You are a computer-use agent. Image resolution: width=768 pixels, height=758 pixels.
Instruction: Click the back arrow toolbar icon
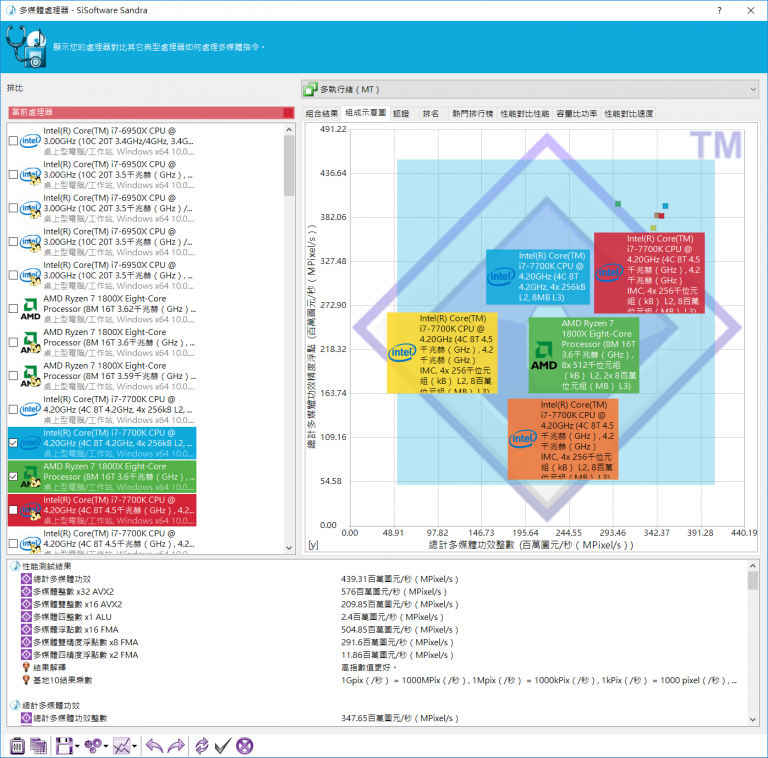pyautogui.click(x=154, y=746)
